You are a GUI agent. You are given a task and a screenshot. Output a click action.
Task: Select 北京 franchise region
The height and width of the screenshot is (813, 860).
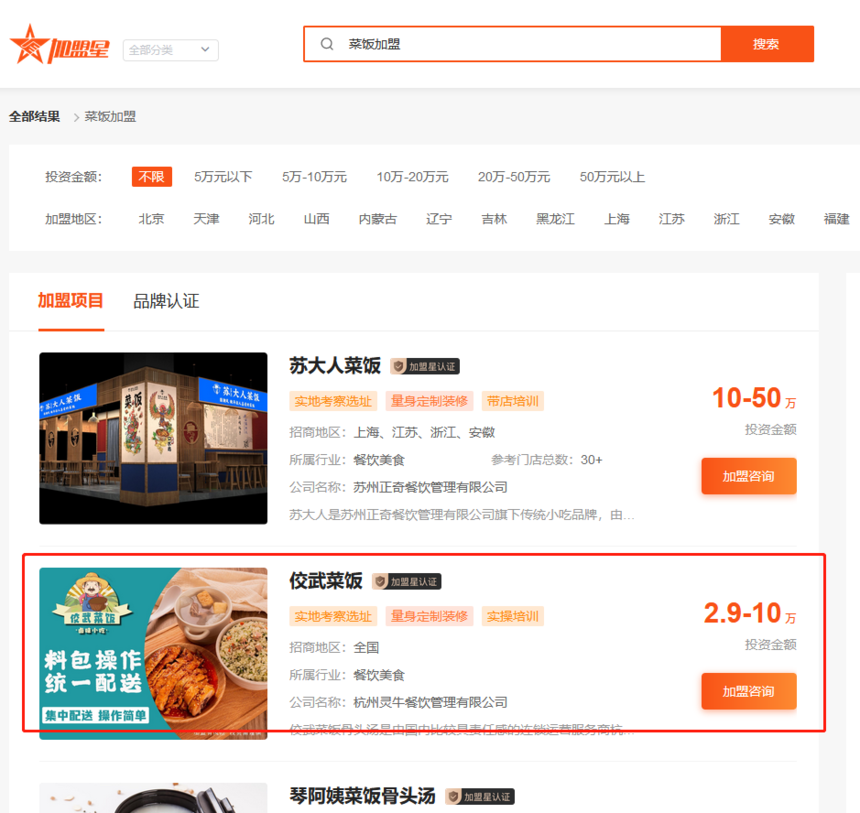pos(151,219)
